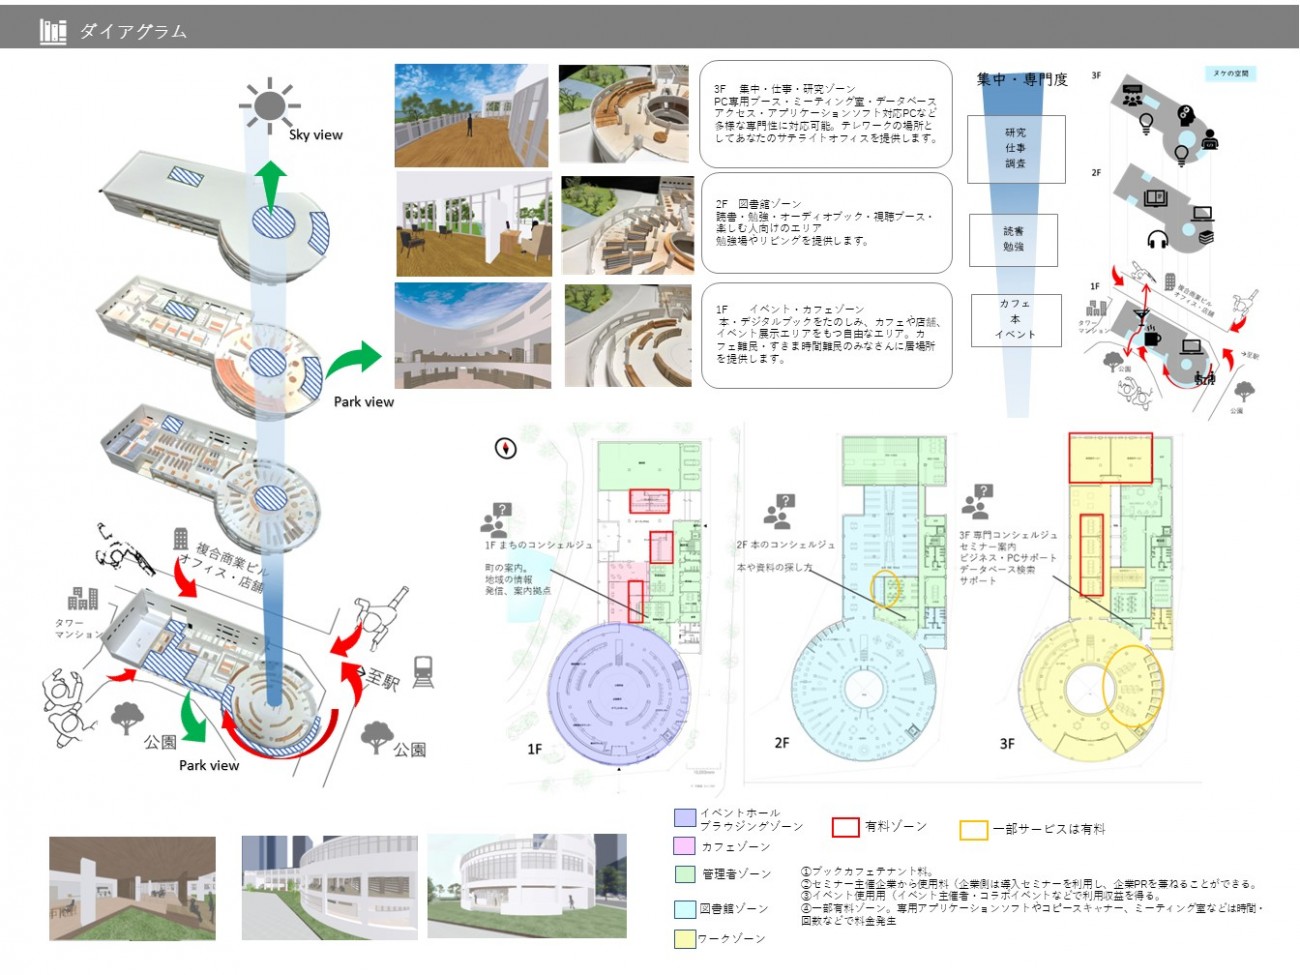Click the green upward arrow below Sky view
The height and width of the screenshot is (975, 1300).
(270, 184)
